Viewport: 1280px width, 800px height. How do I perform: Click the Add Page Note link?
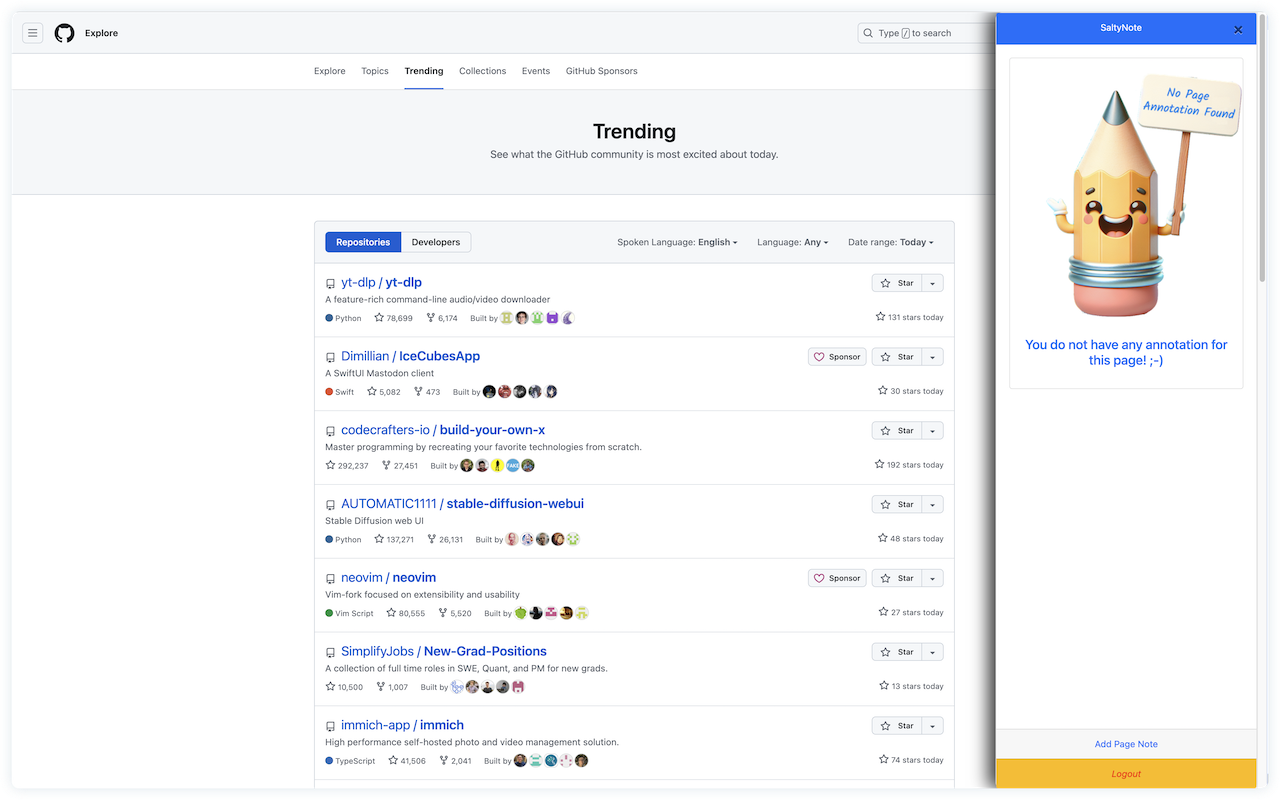point(1126,744)
